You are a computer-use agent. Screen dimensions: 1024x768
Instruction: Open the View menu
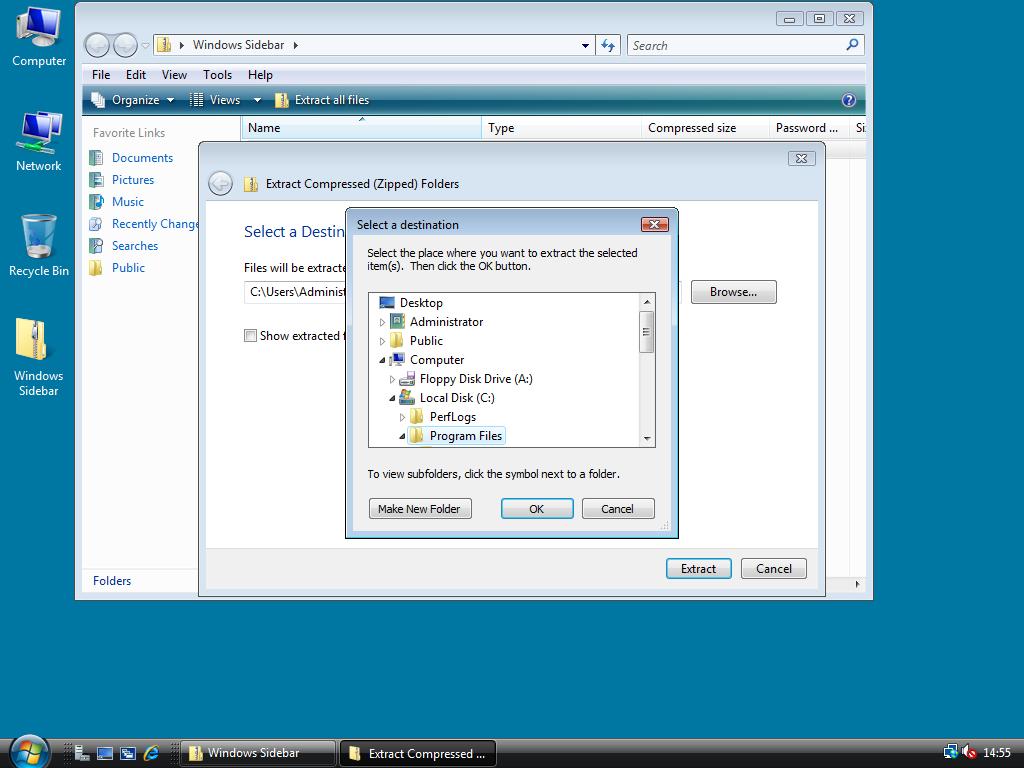[x=174, y=74]
